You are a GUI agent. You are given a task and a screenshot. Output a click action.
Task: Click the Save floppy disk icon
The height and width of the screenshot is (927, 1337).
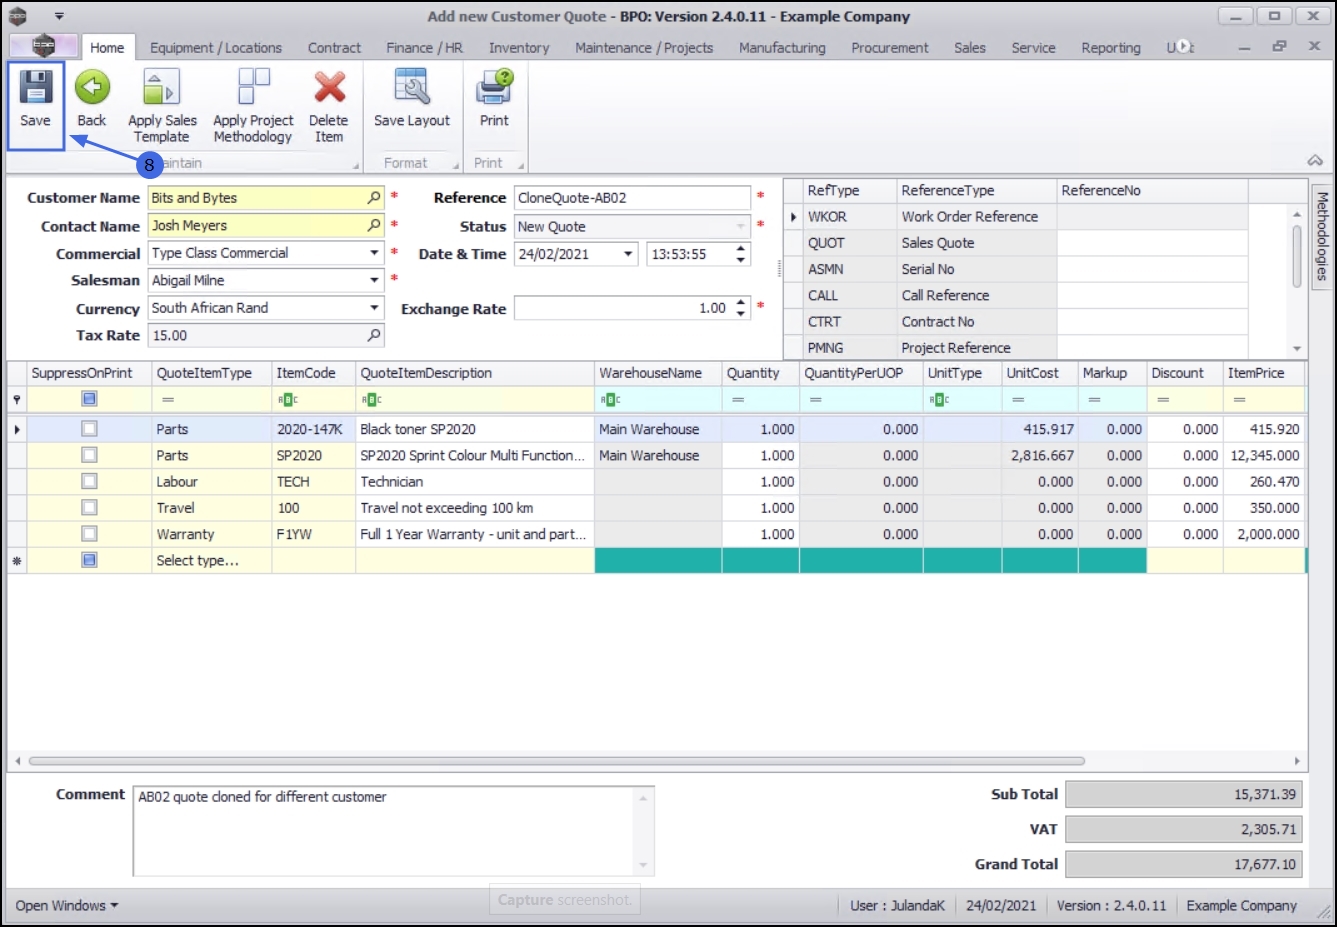coord(35,89)
